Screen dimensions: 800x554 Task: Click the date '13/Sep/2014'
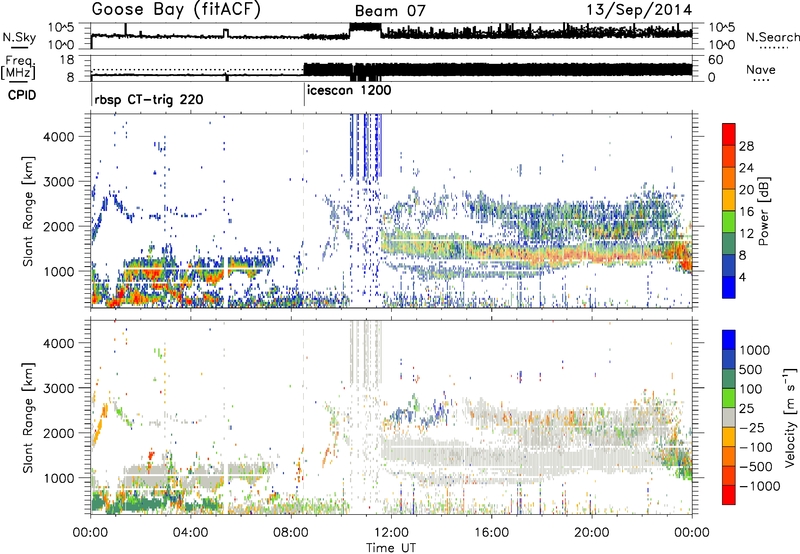pos(639,10)
